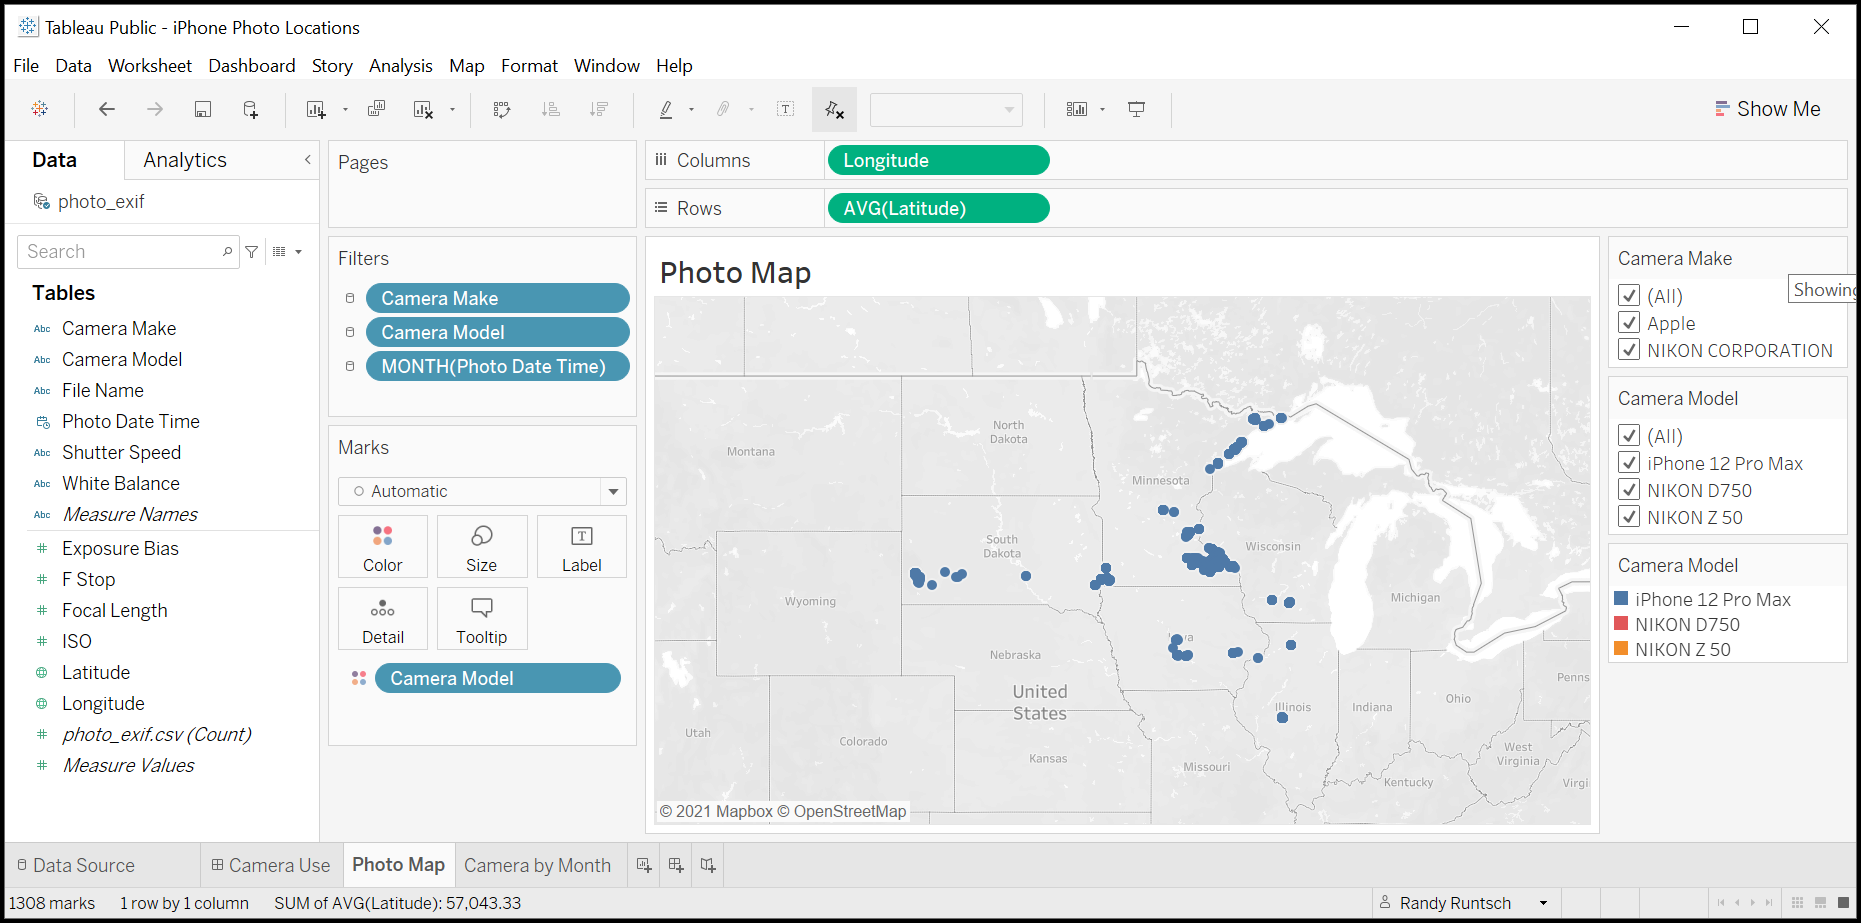Uncheck NIKON D750 in Camera Model filter

pyautogui.click(x=1629, y=490)
